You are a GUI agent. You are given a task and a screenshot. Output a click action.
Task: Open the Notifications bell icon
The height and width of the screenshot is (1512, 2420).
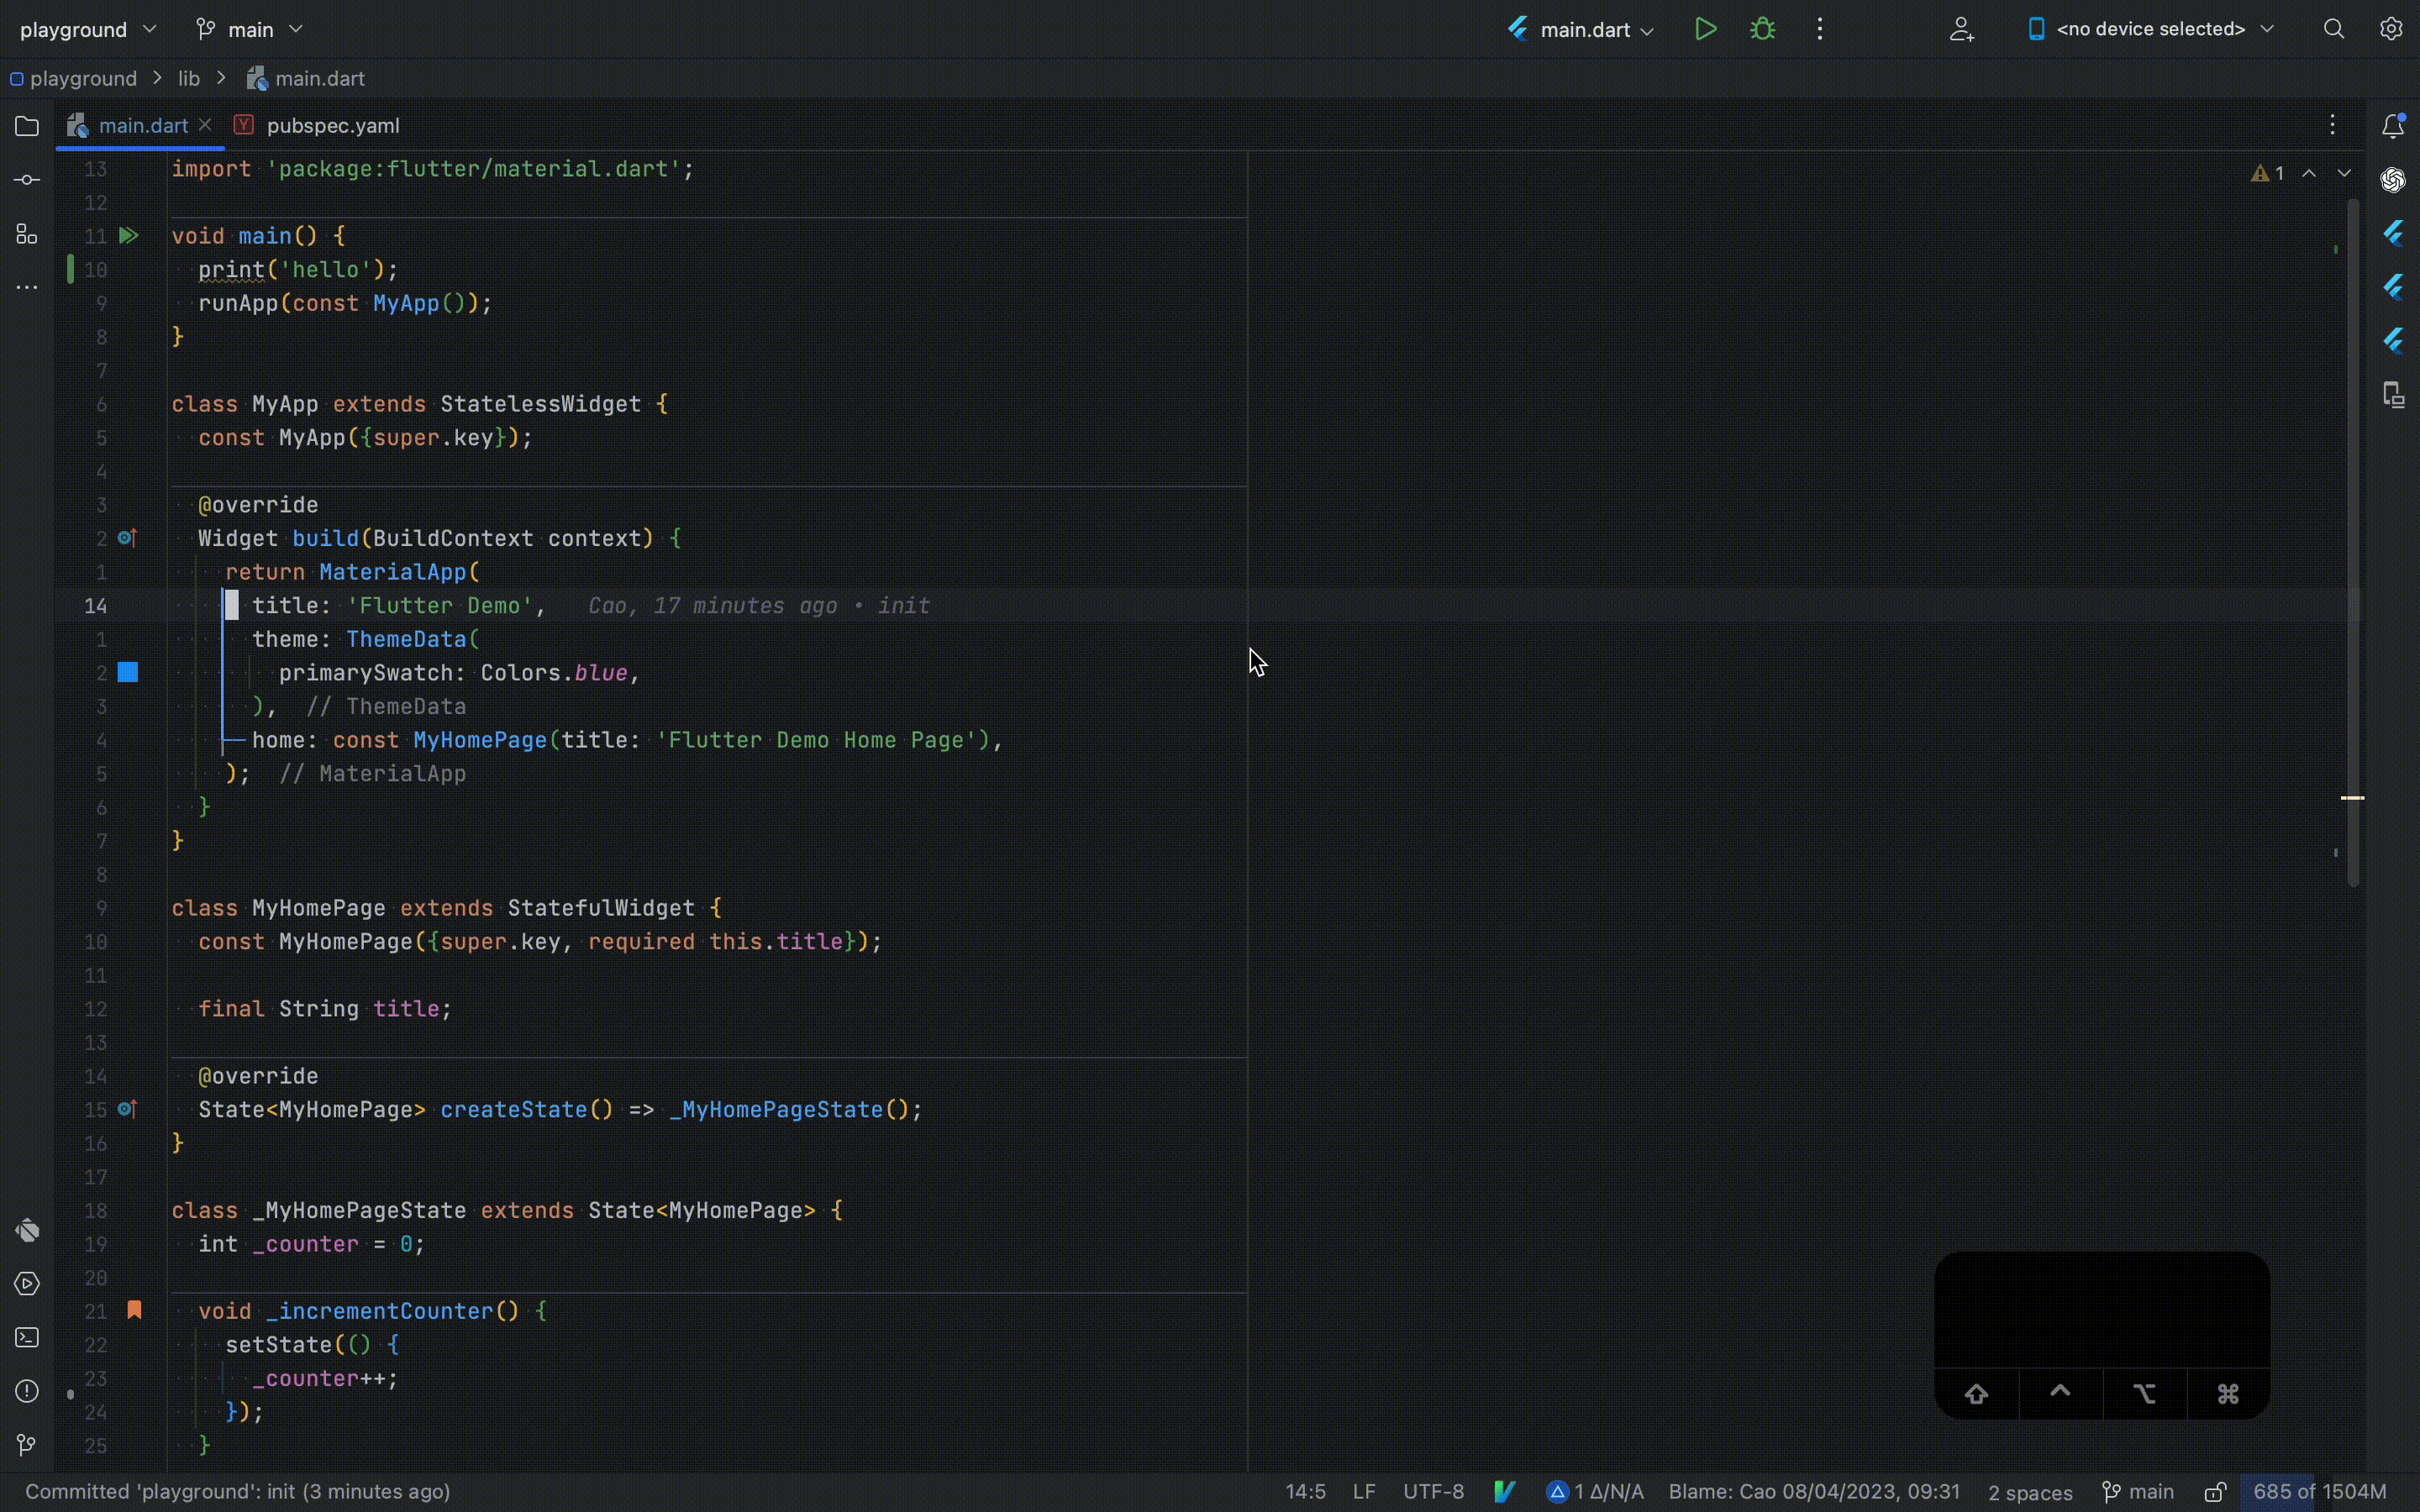click(2392, 126)
